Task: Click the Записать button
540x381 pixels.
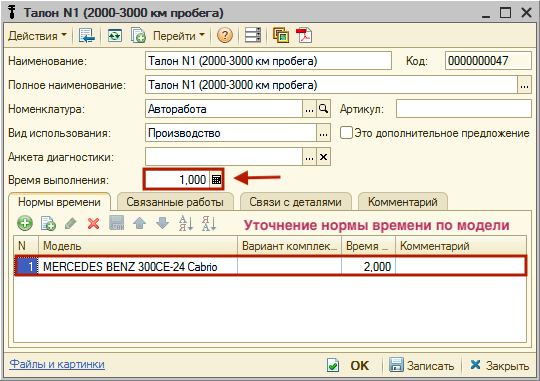Action: click(422, 365)
